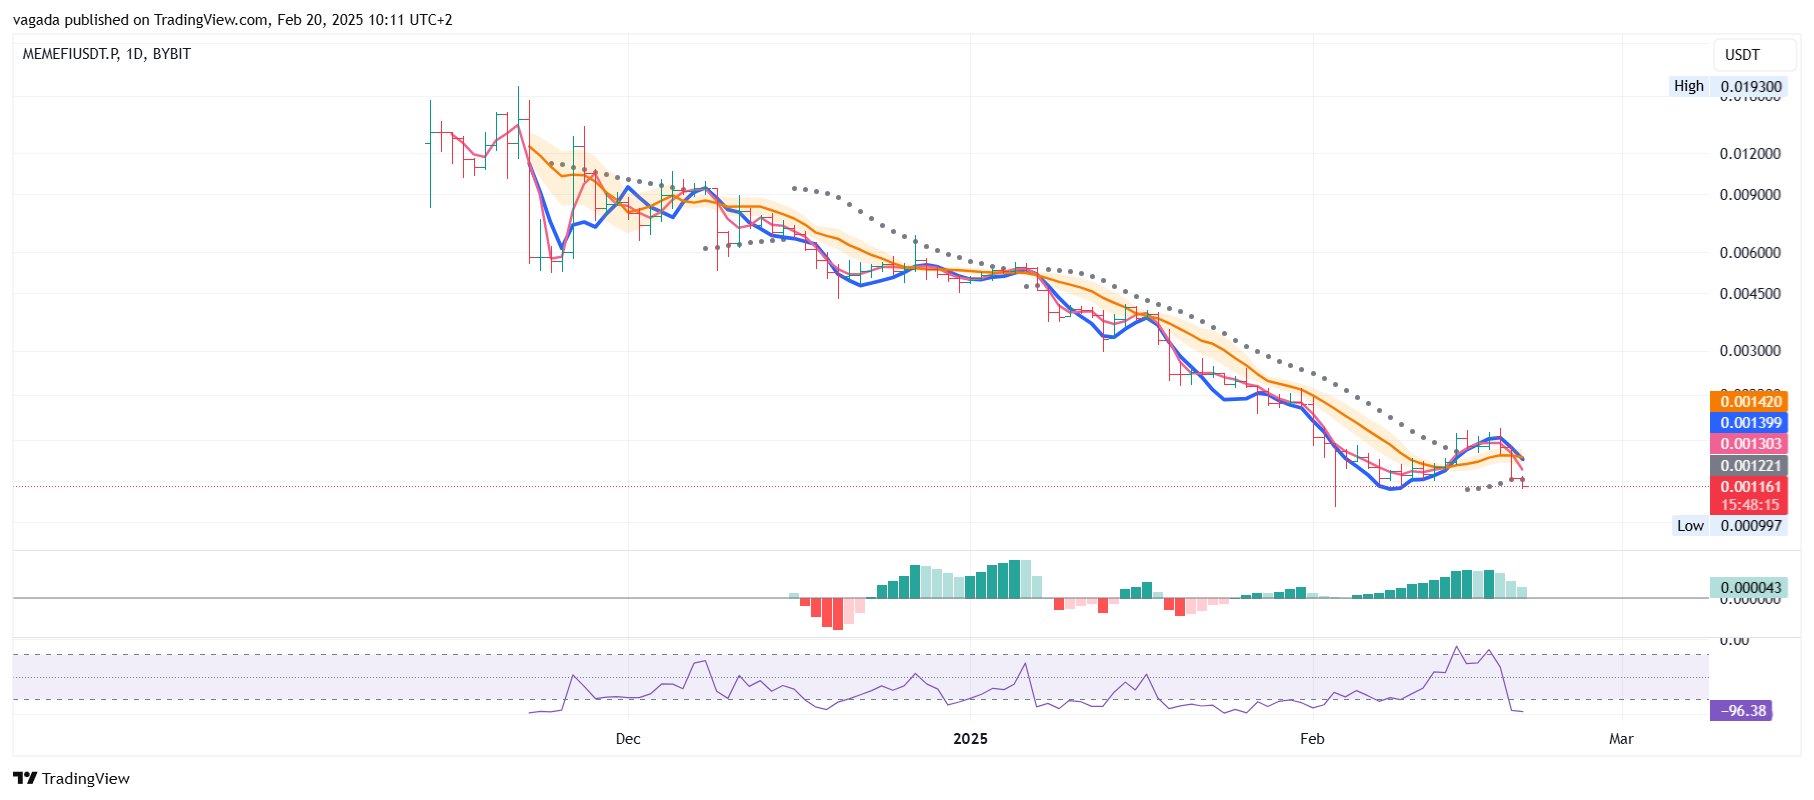Click the red 0.001161 current price label
Image resolution: width=1814 pixels, height=800 pixels.
pyautogui.click(x=1750, y=487)
